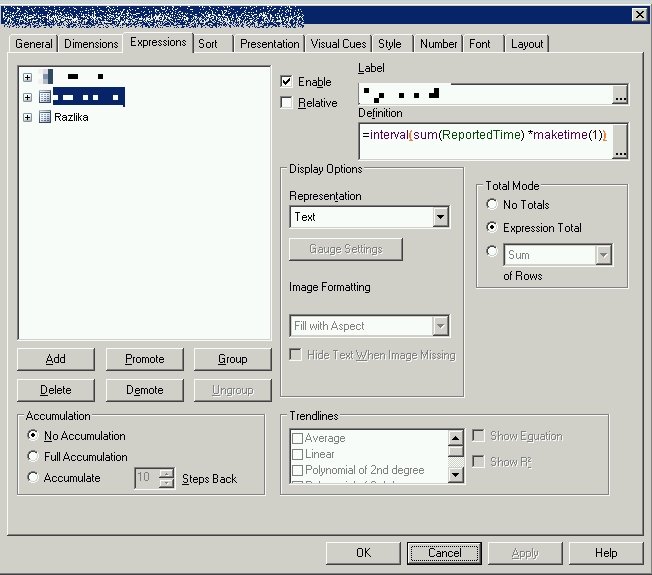652x575 pixels.
Task: Click the table icon of the highlighted expression
Action: [44, 97]
